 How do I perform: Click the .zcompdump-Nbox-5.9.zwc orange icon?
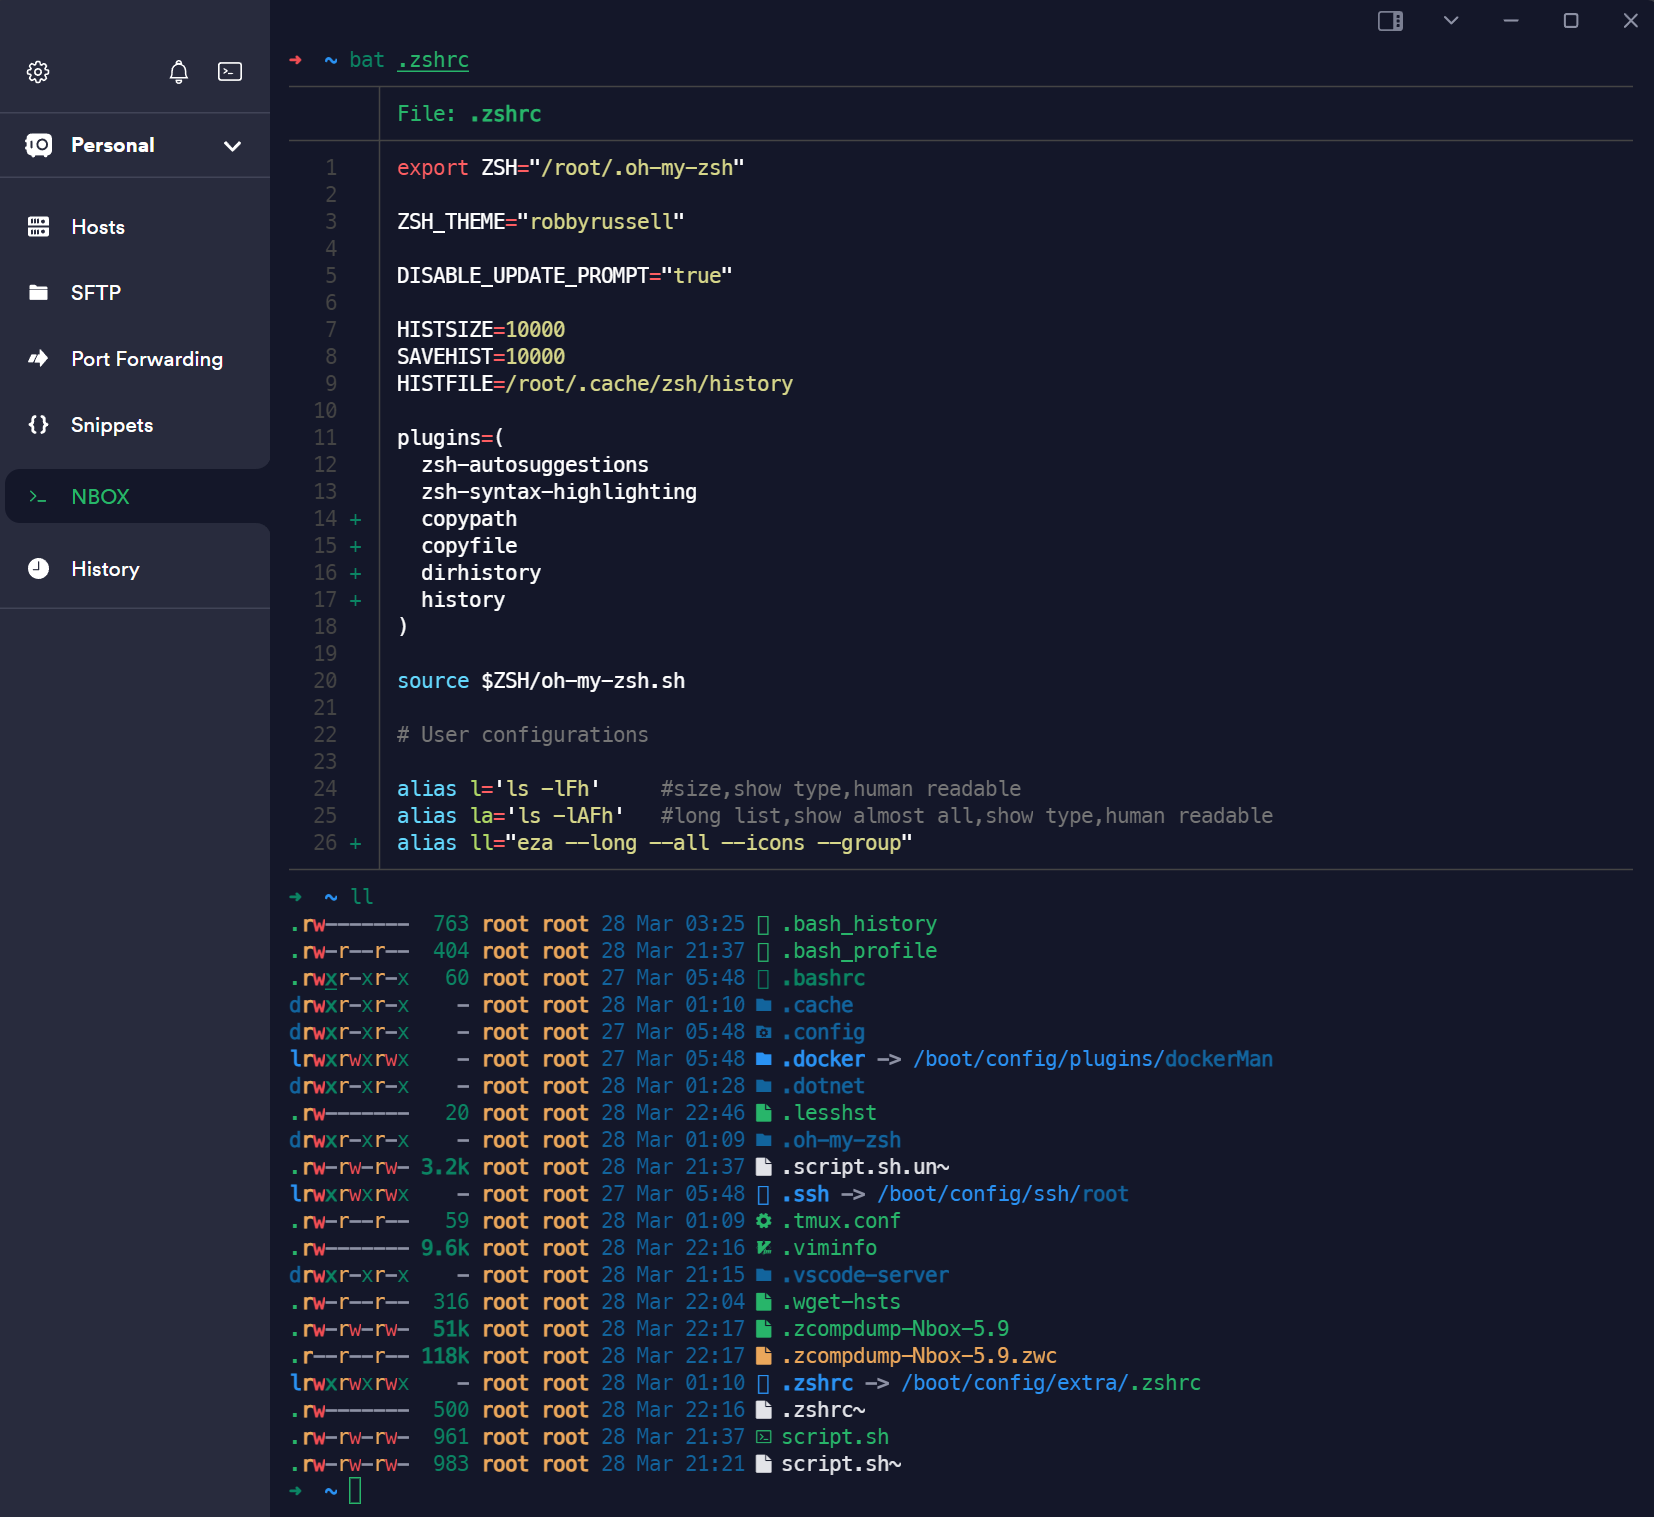point(764,1356)
